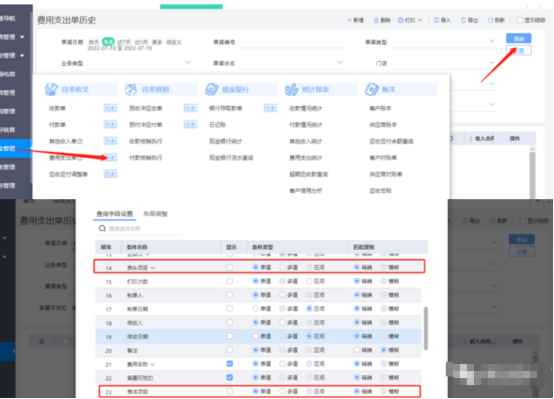Click the magnifier icon in condition search
This screenshot has height=399, width=554.
point(102,229)
